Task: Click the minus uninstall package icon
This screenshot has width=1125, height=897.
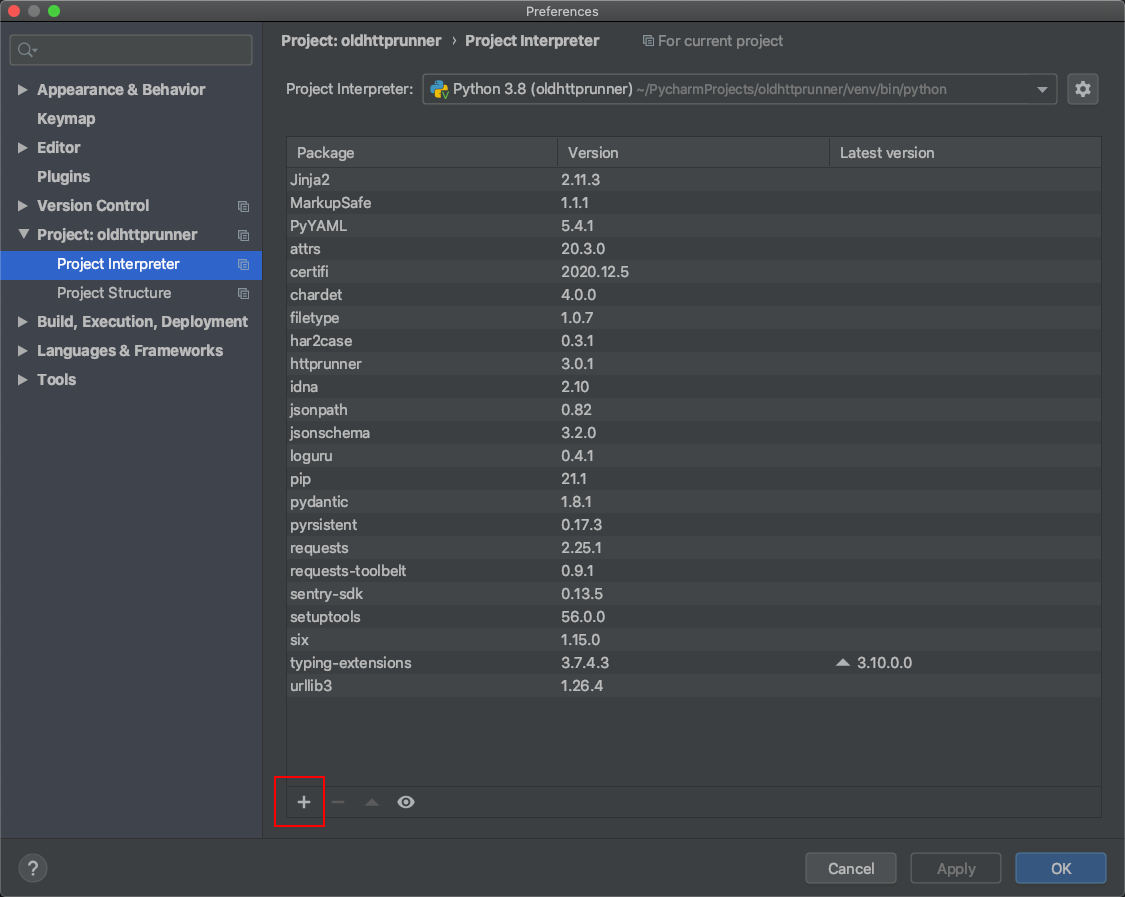Action: tap(338, 802)
